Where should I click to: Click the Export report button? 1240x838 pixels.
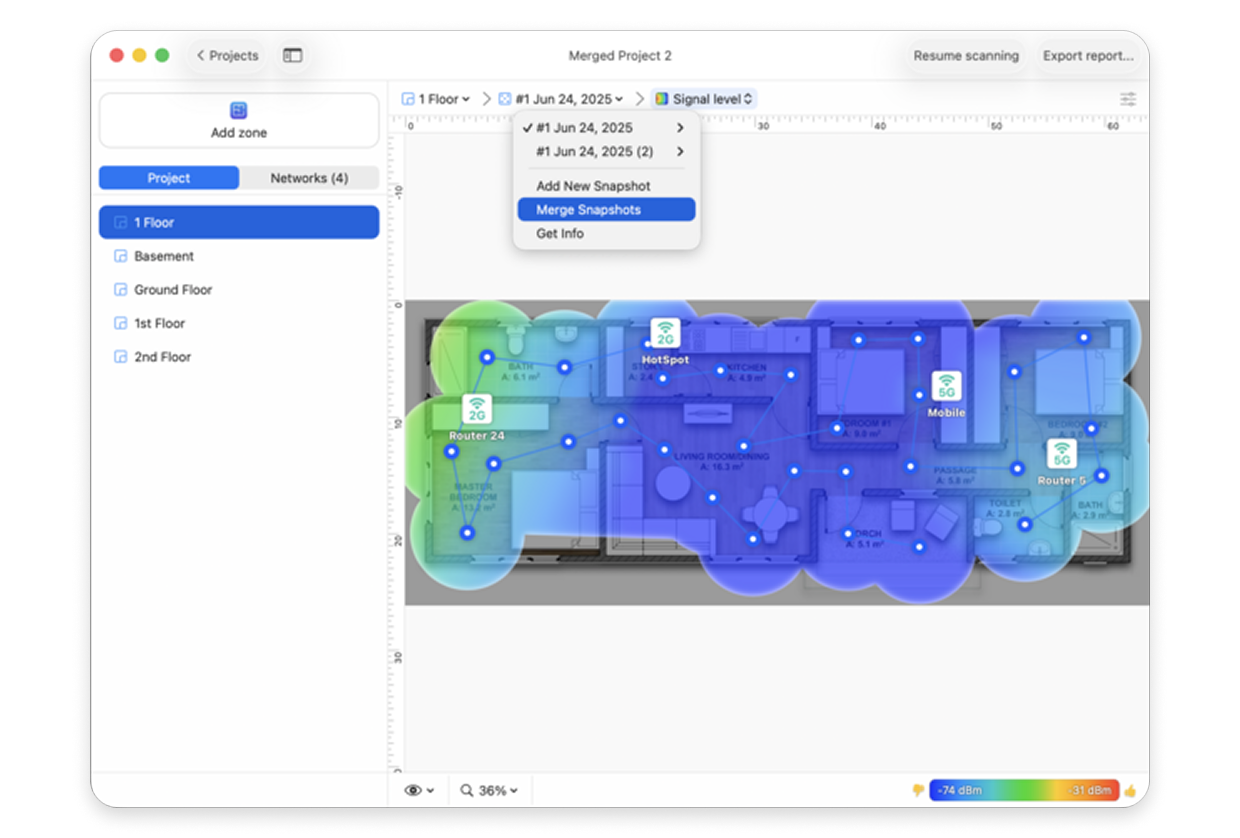(x=1088, y=56)
